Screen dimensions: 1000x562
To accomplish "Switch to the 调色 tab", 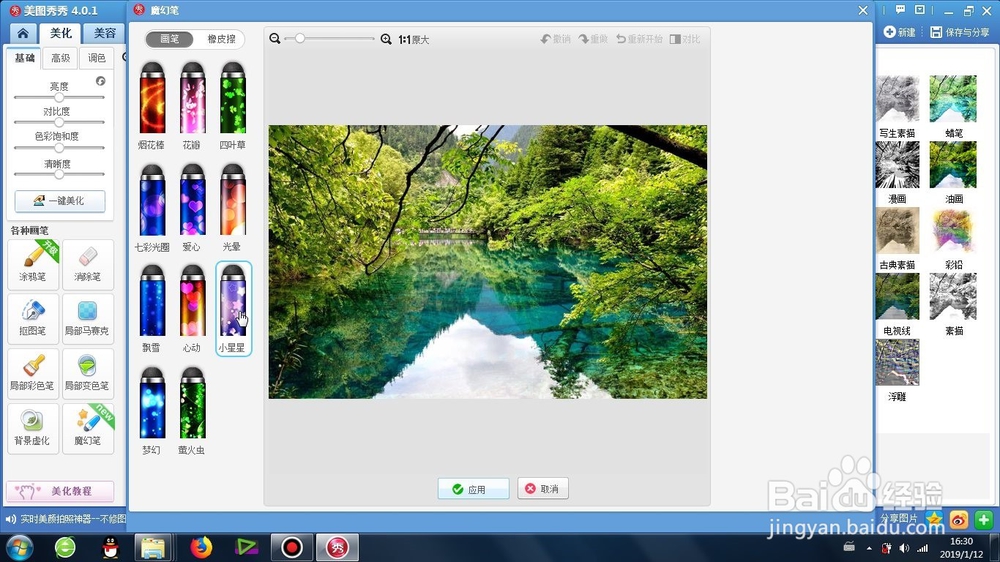I will pyautogui.click(x=97, y=58).
